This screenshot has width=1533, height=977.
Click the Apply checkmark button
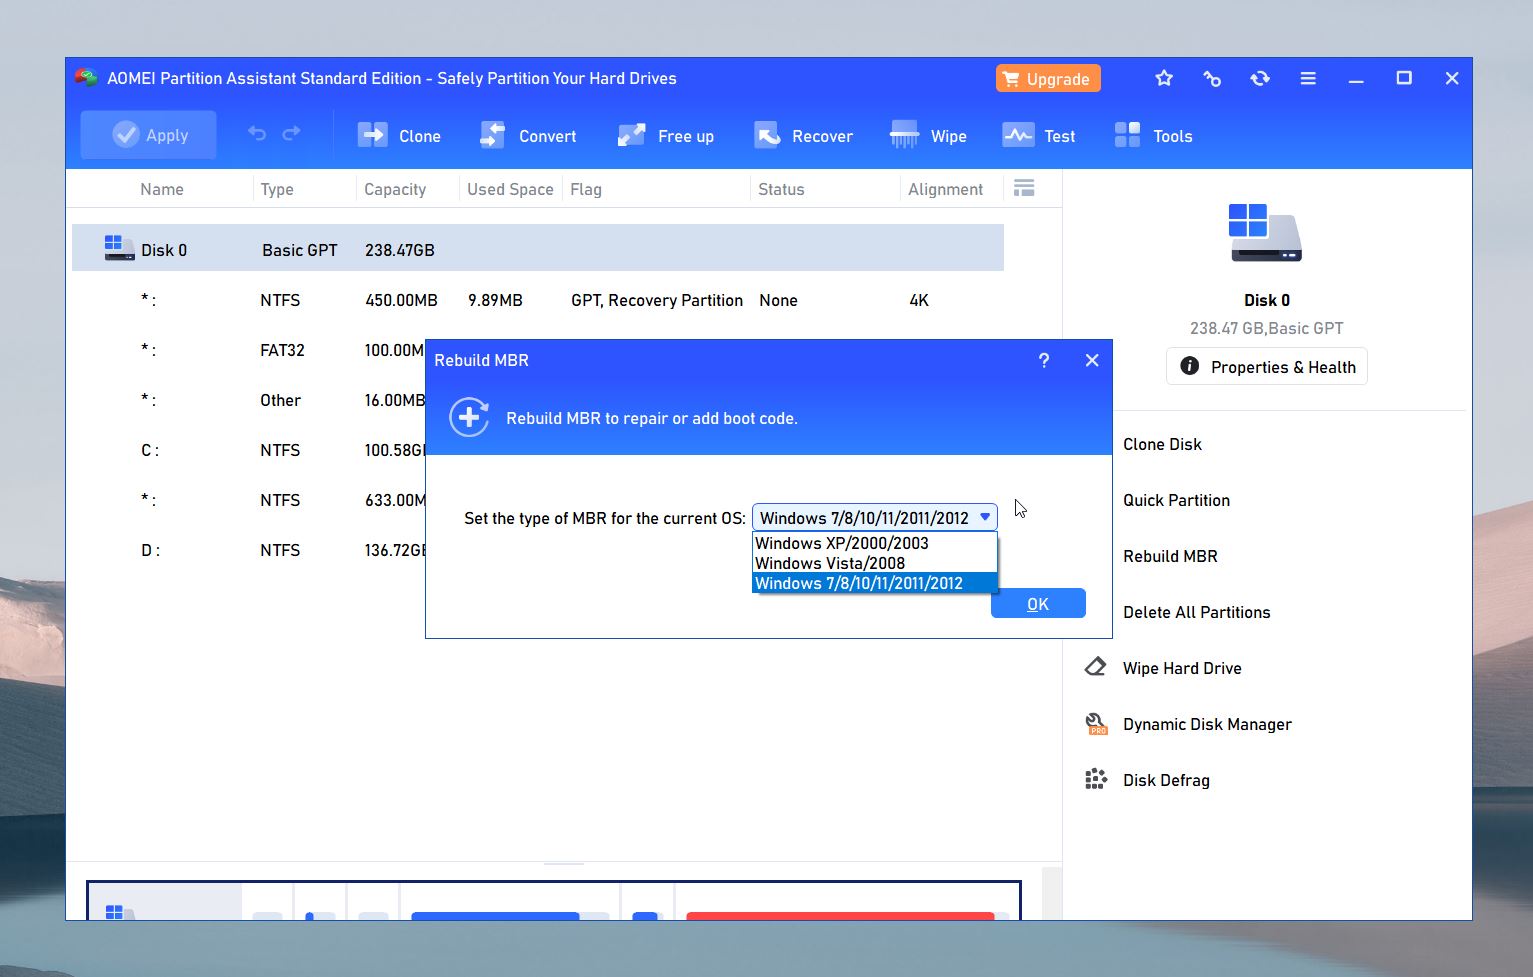coord(148,135)
